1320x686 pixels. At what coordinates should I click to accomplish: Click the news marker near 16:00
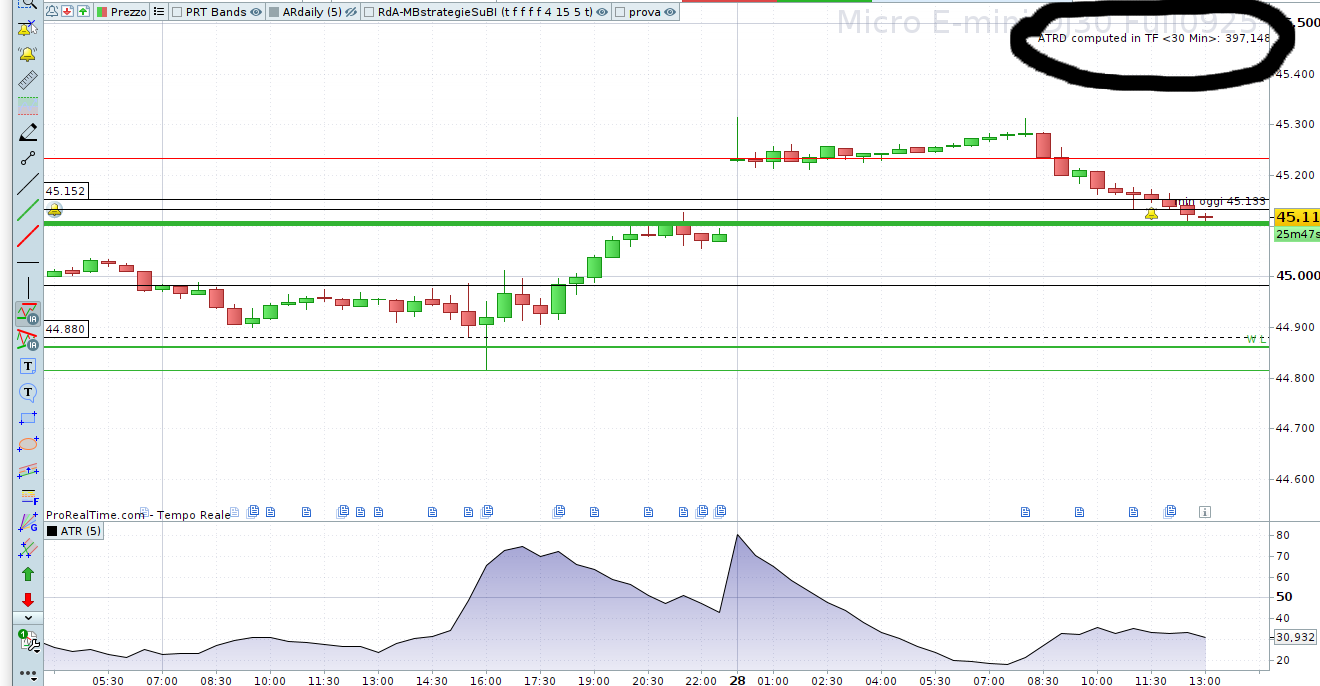(487, 512)
